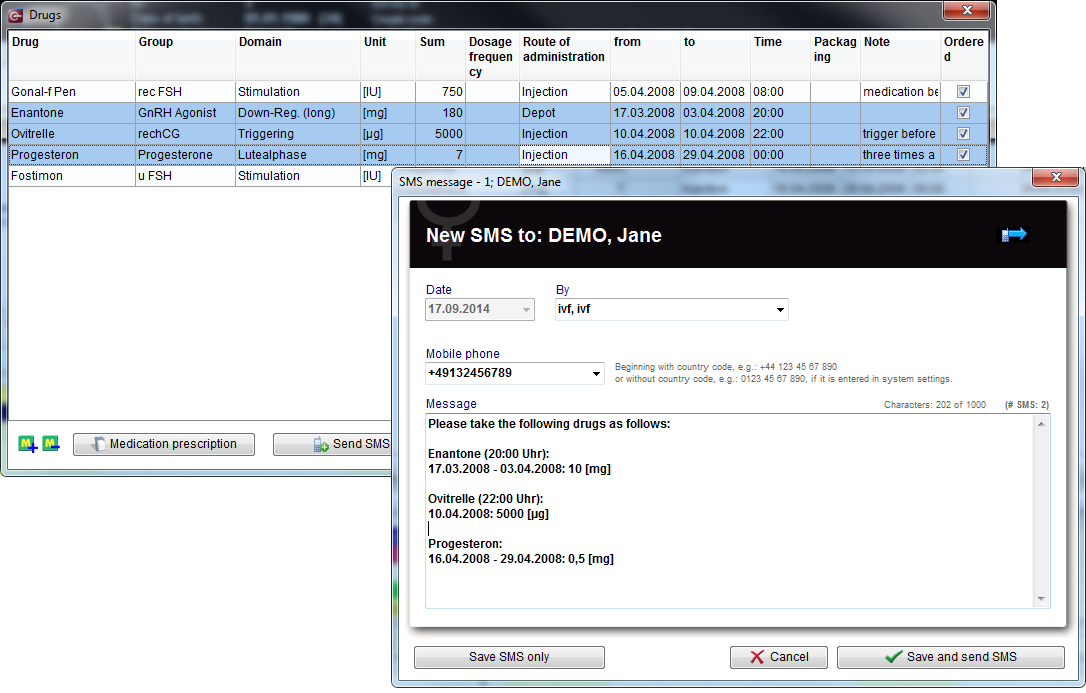Screen dimensions: 1086x693
Task: Click the green add medication icon
Action: (28, 444)
